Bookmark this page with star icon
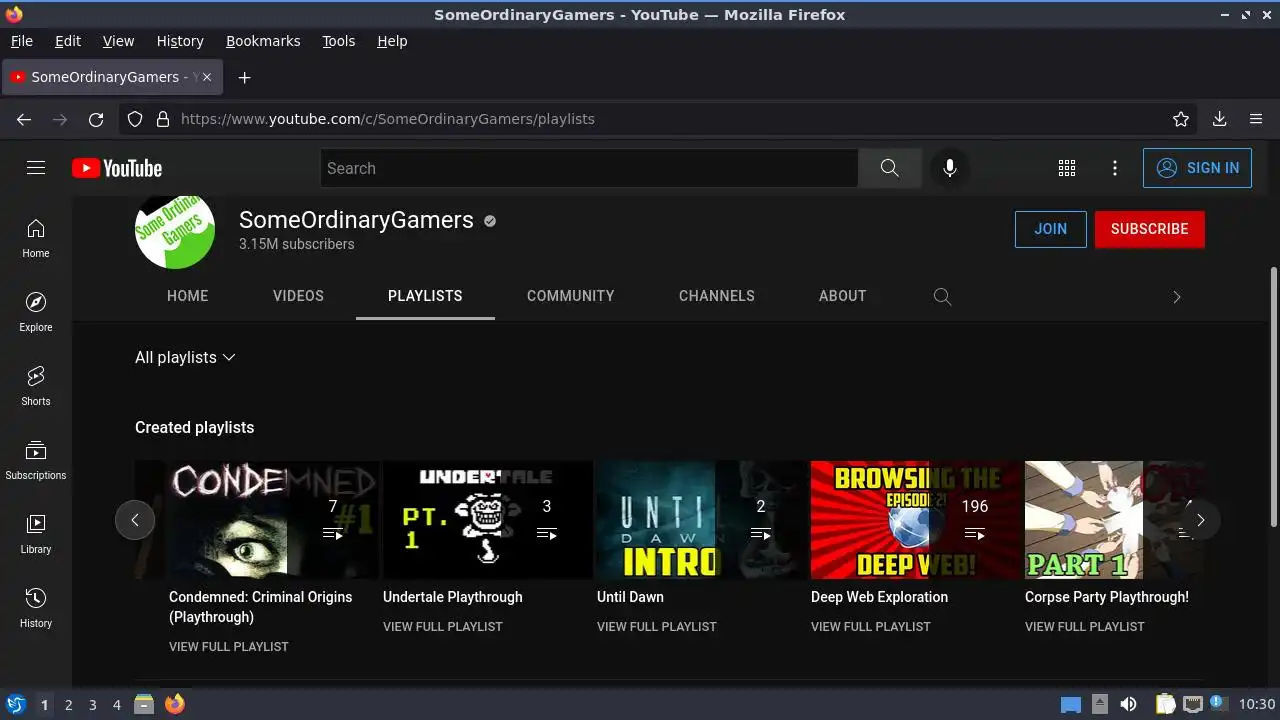This screenshot has height=720, width=1280. [x=1181, y=119]
